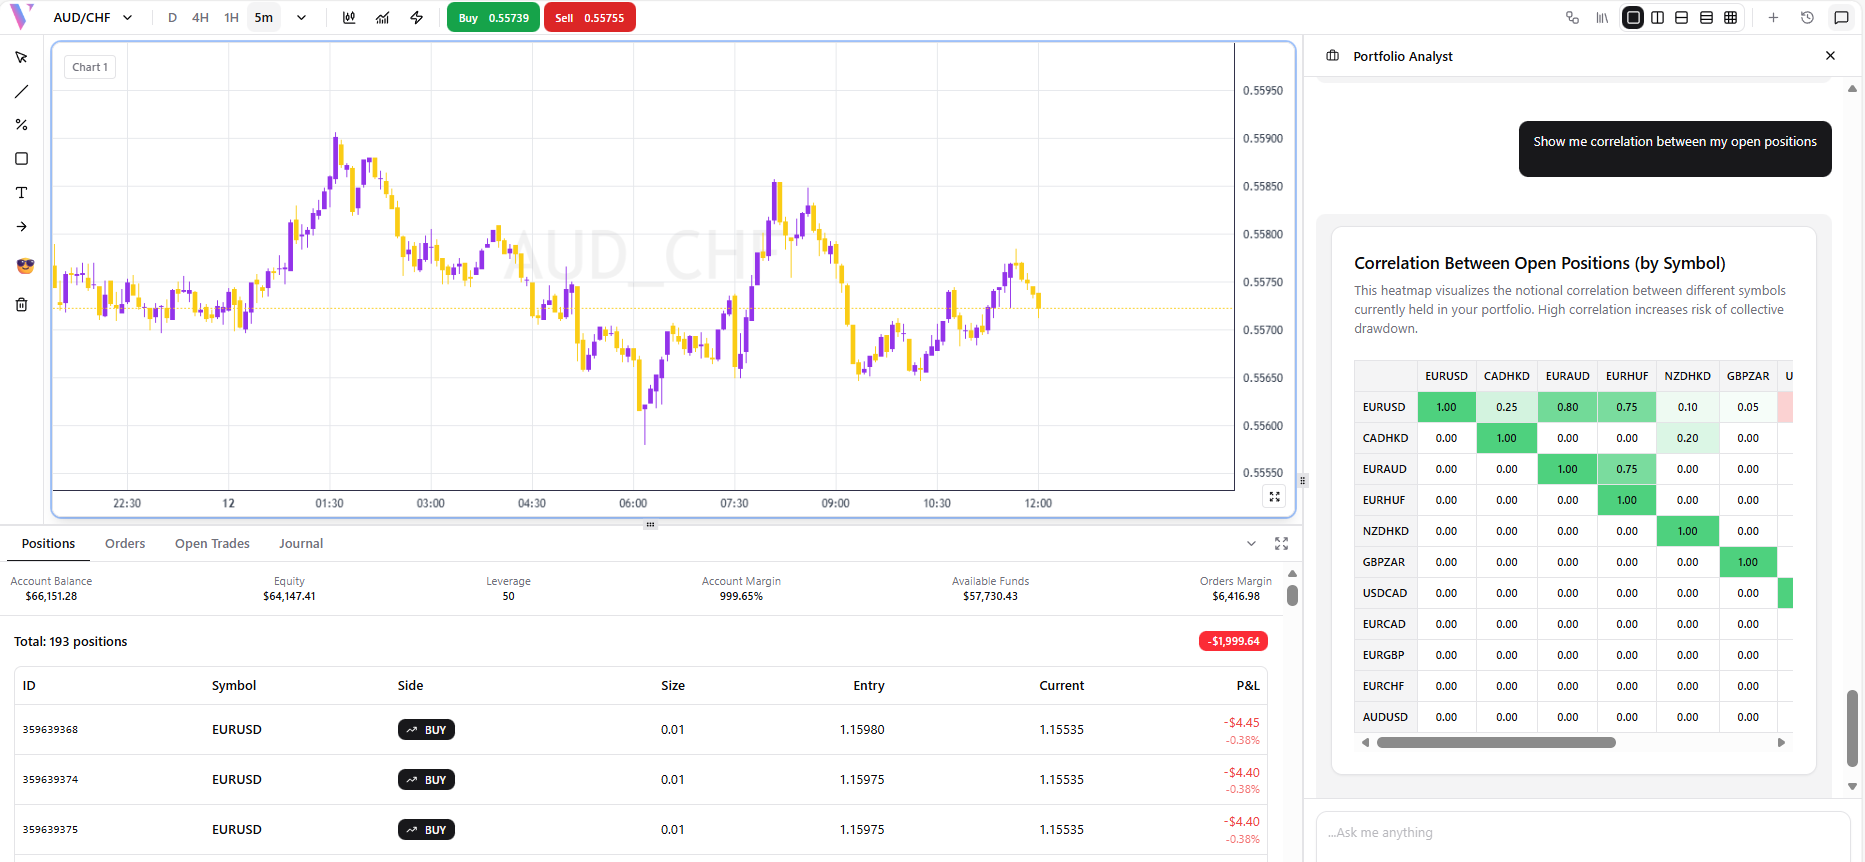Toggle the chat panel icon

[x=1841, y=18]
